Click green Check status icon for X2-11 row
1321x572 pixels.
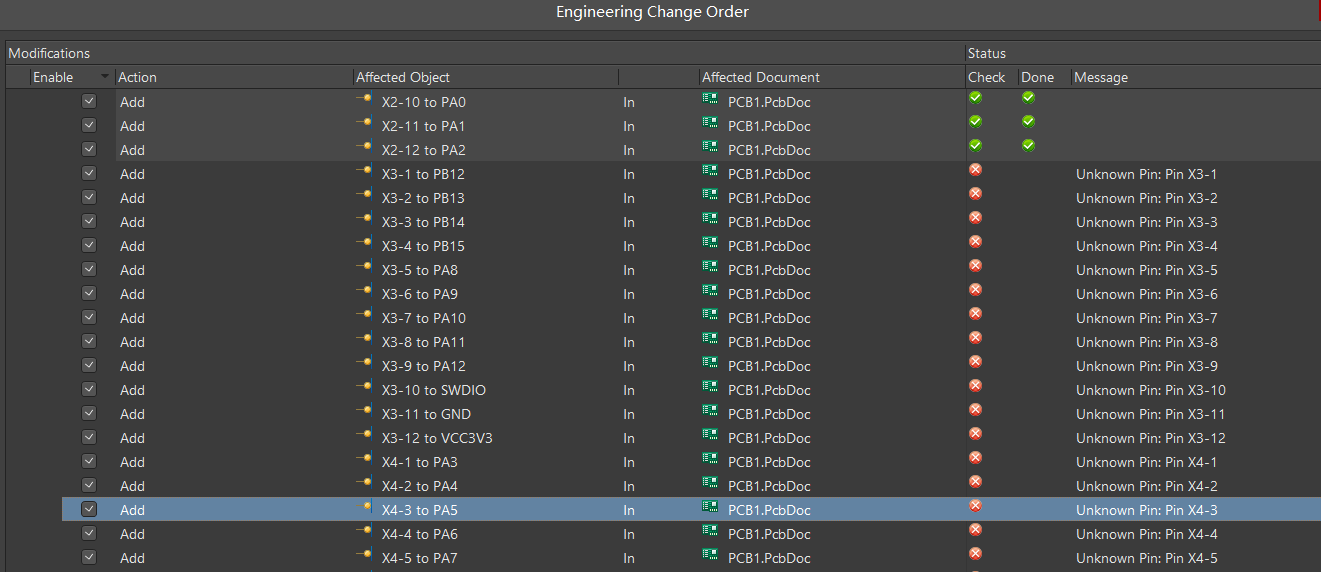pyautogui.click(x=975, y=121)
